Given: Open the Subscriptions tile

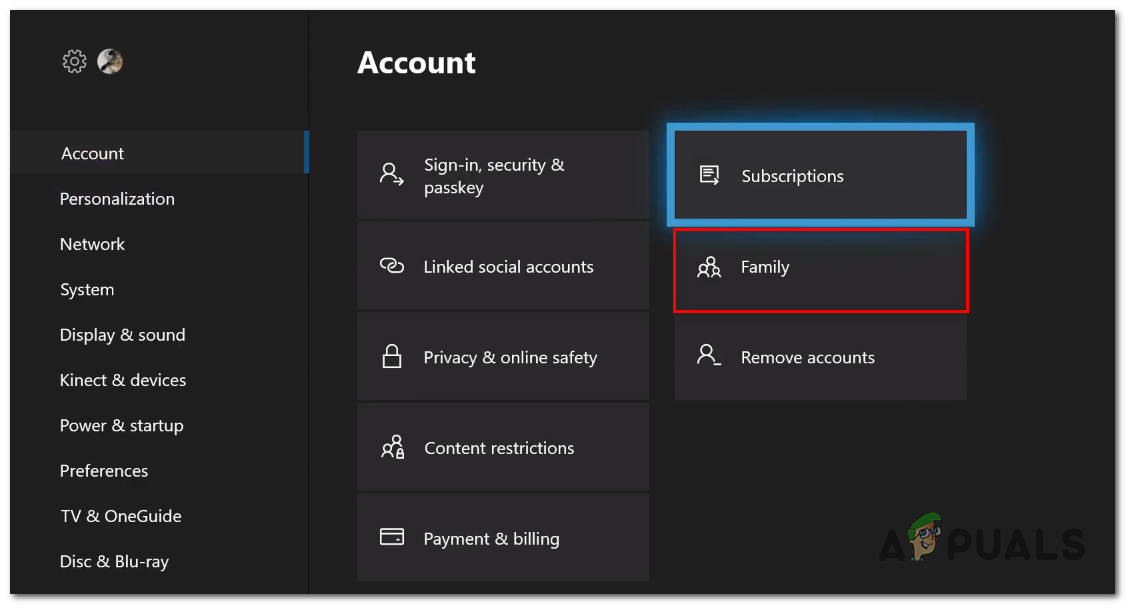Looking at the screenshot, I should click(820, 176).
